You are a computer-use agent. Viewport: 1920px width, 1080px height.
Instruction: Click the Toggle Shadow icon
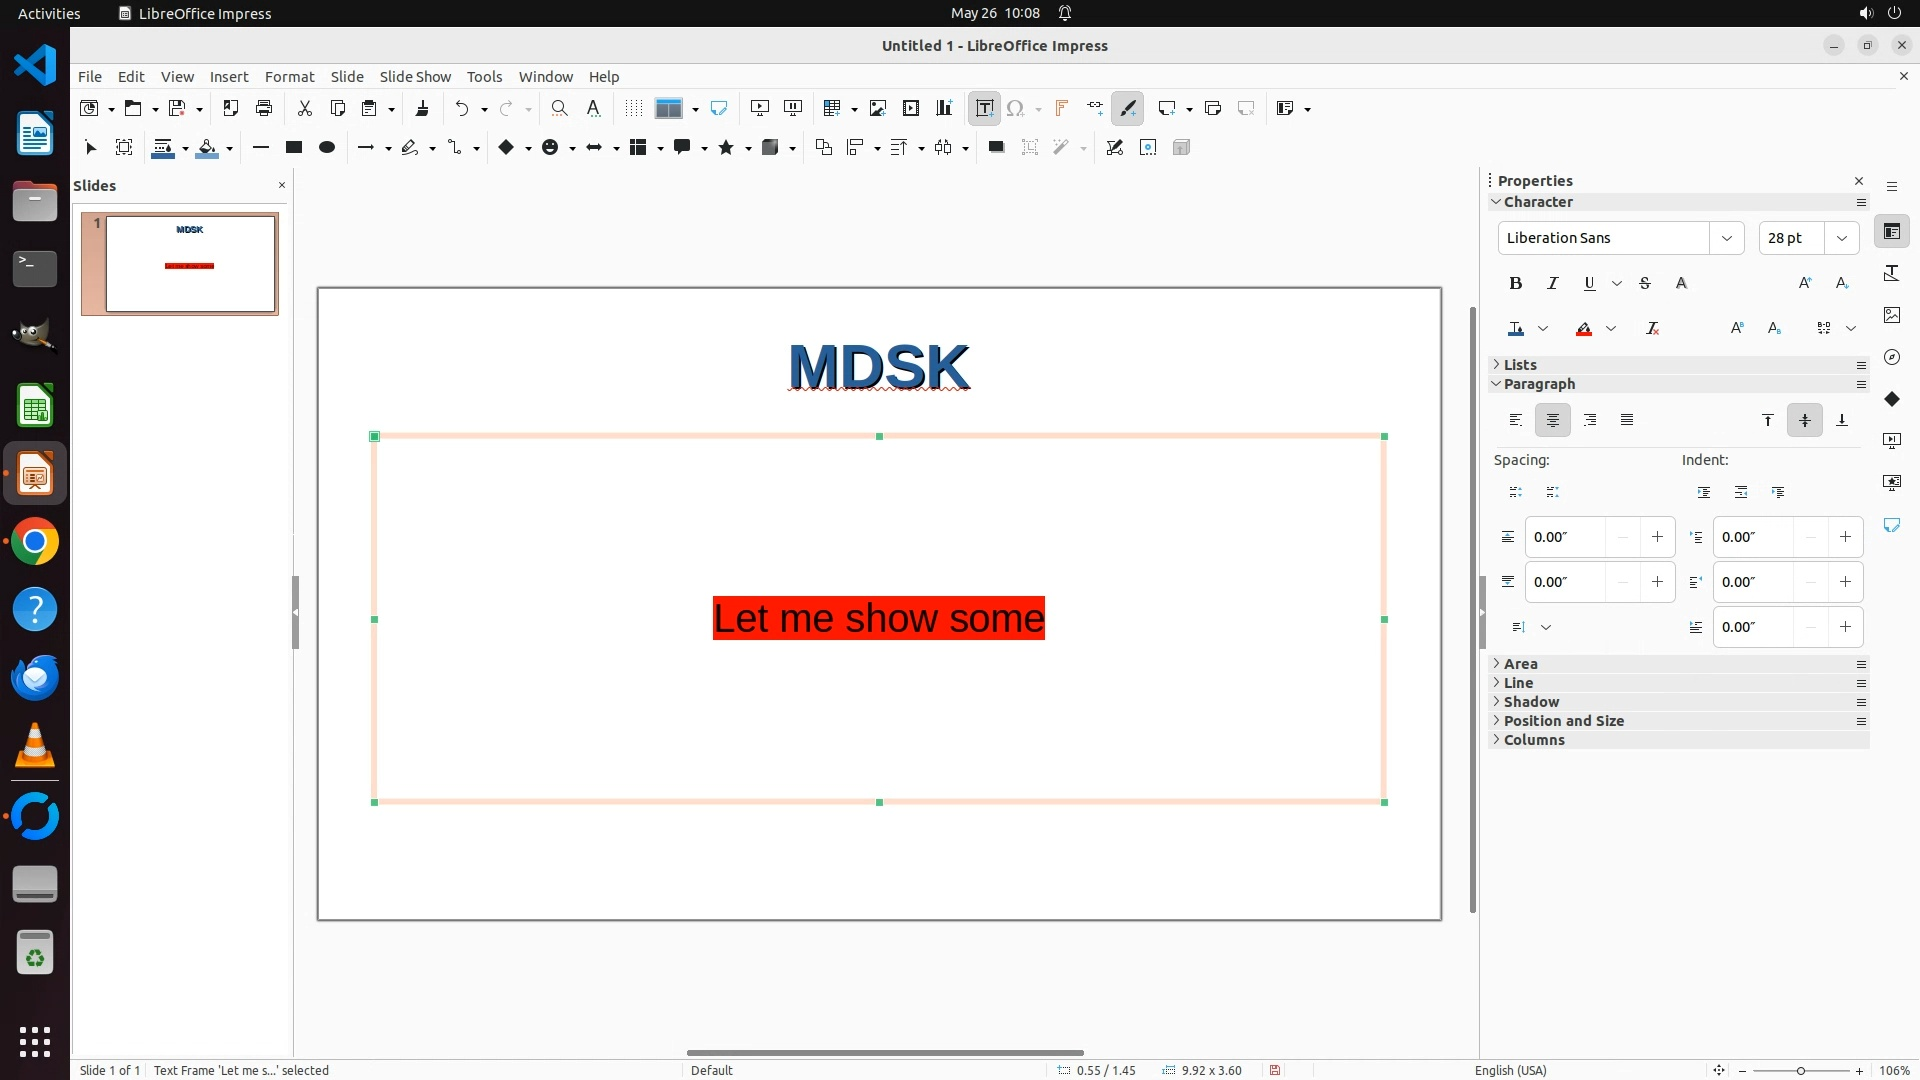[x=996, y=147]
